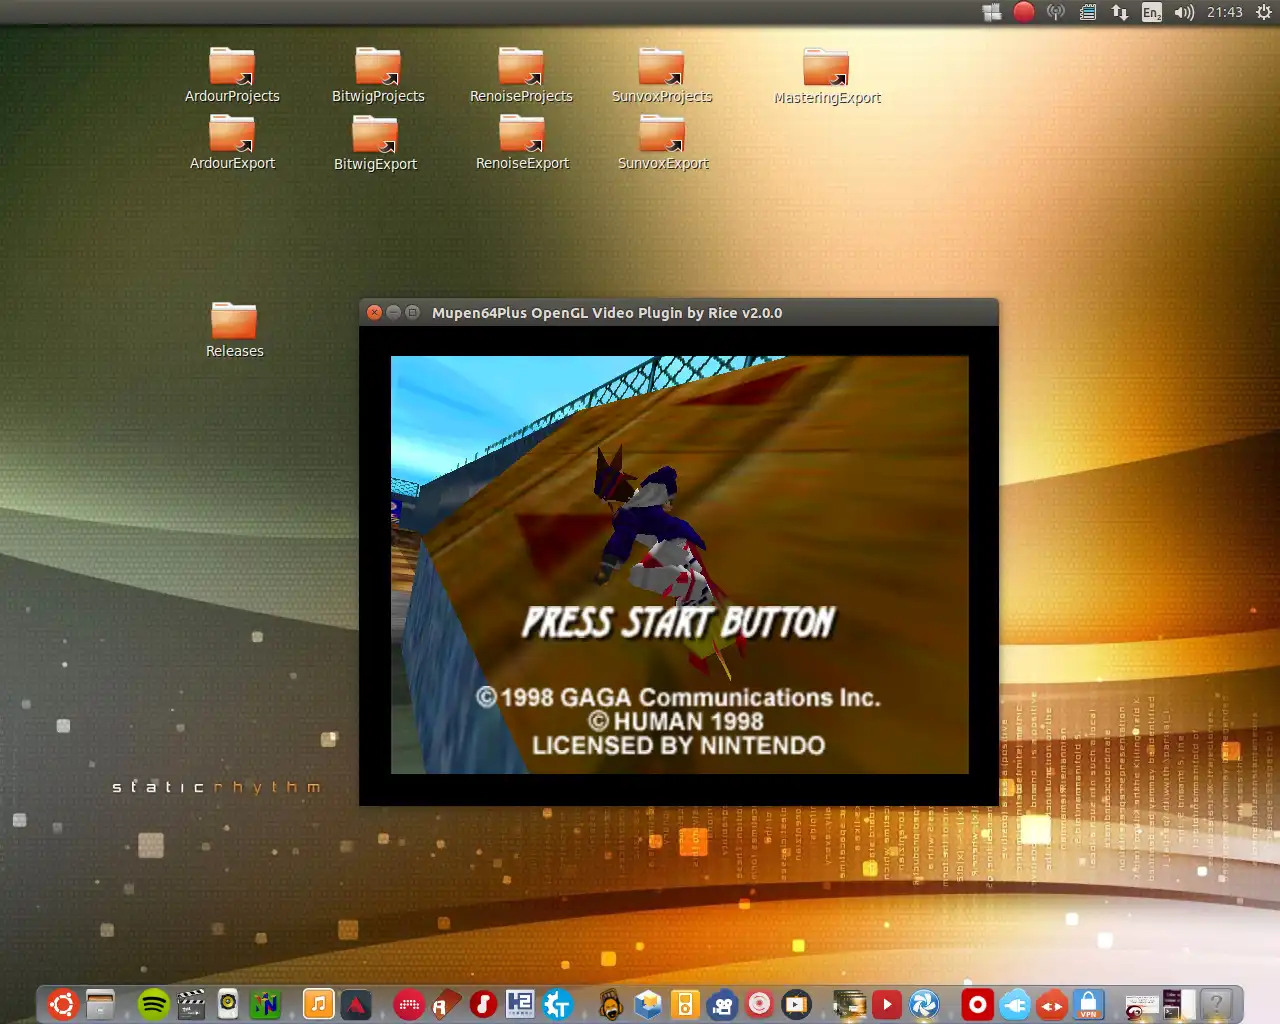The height and width of the screenshot is (1024, 1280).
Task: Launch the red square record dock app
Action: pyautogui.click(x=977, y=1004)
